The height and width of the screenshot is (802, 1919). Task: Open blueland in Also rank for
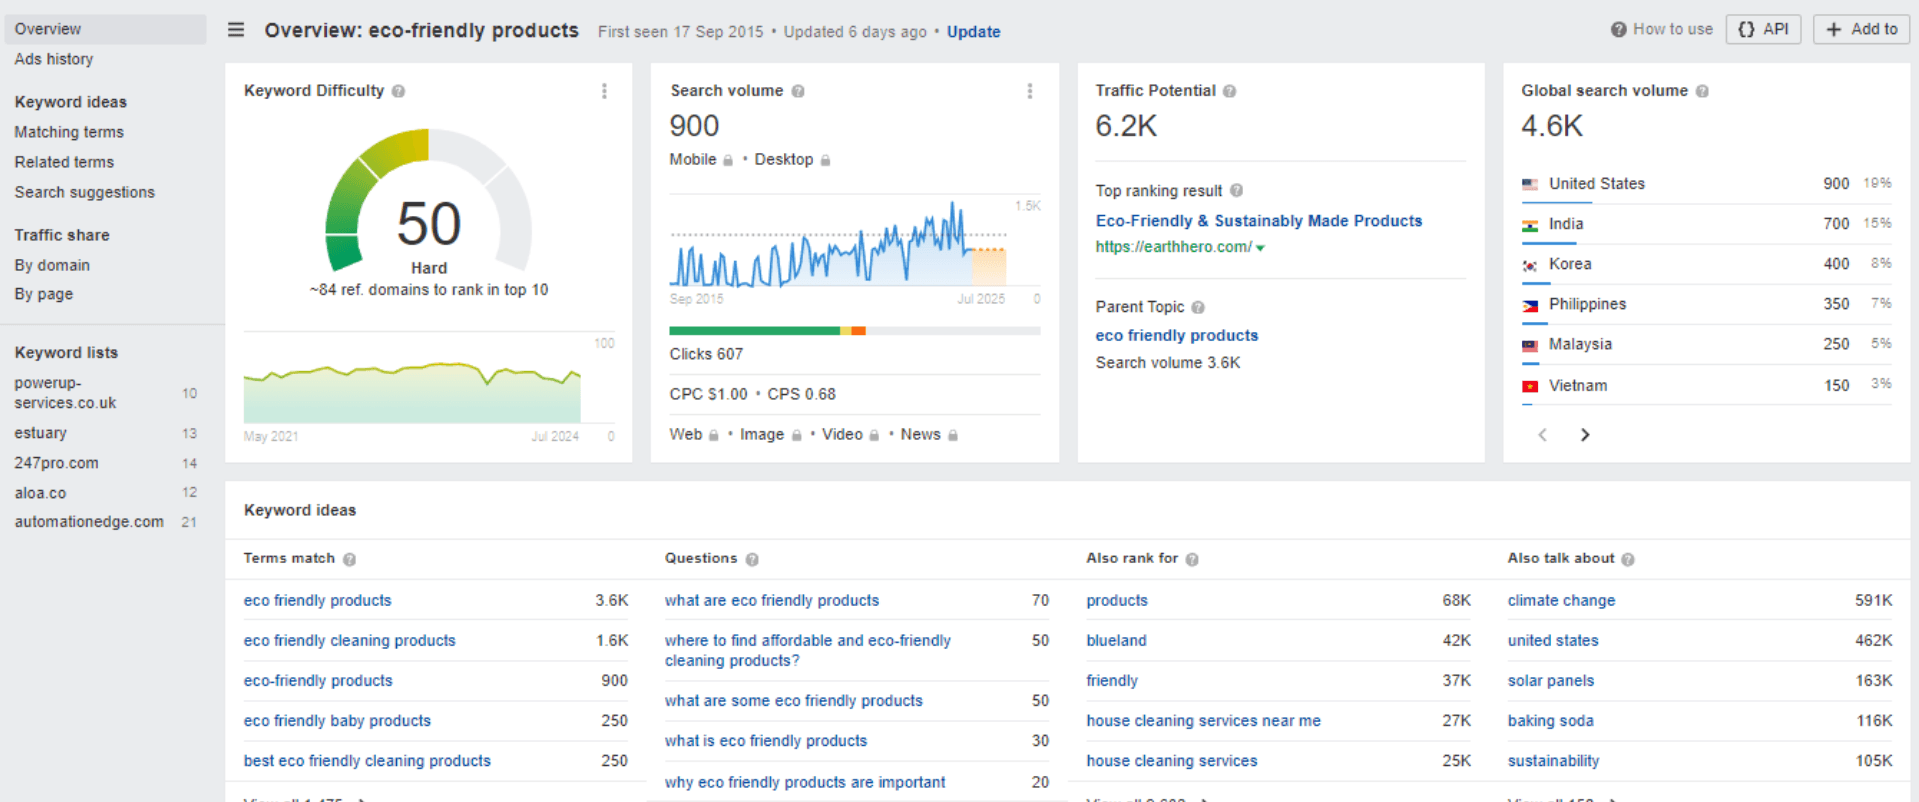point(1116,641)
